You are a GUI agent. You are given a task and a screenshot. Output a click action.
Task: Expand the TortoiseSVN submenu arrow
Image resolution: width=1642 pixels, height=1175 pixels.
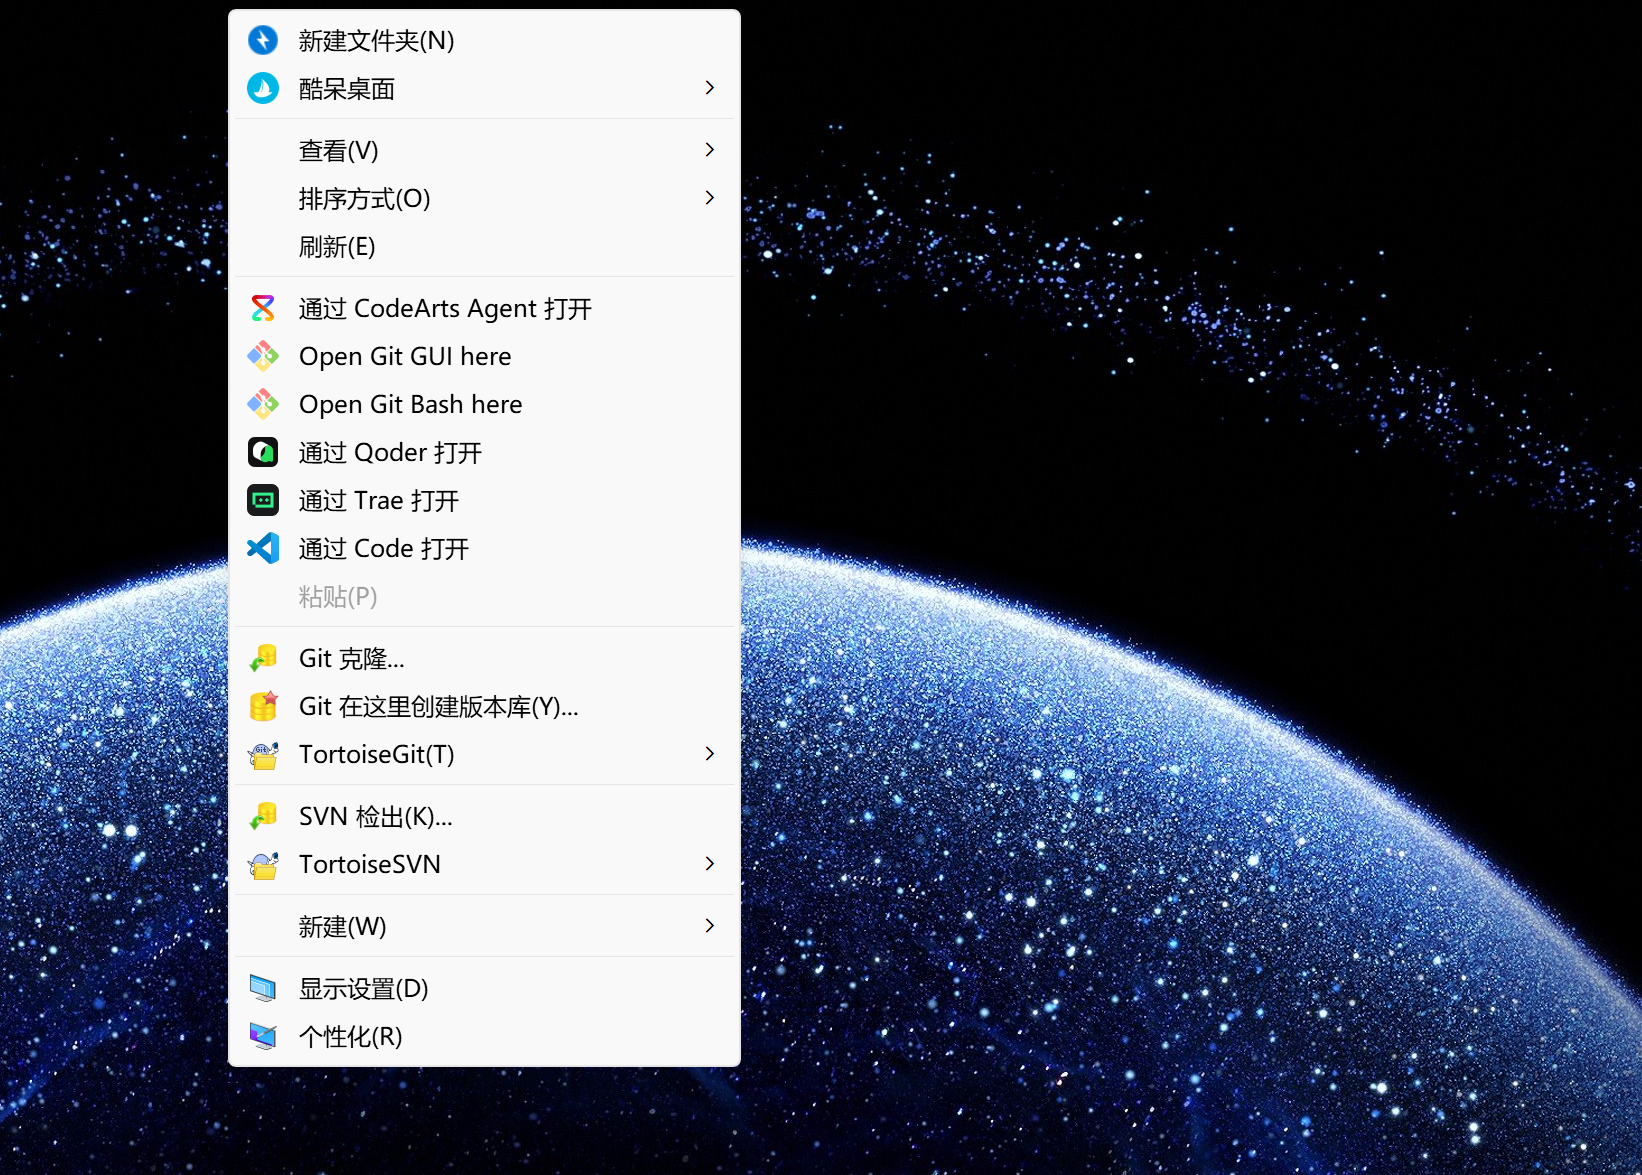click(710, 864)
